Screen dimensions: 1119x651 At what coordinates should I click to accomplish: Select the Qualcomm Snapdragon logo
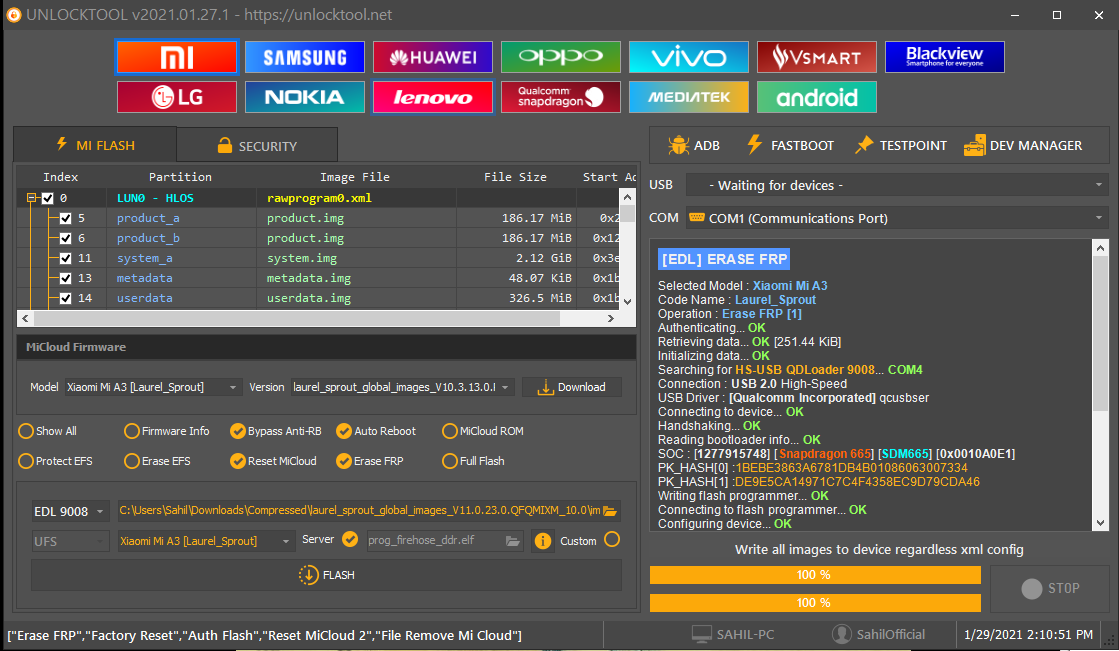click(561, 97)
